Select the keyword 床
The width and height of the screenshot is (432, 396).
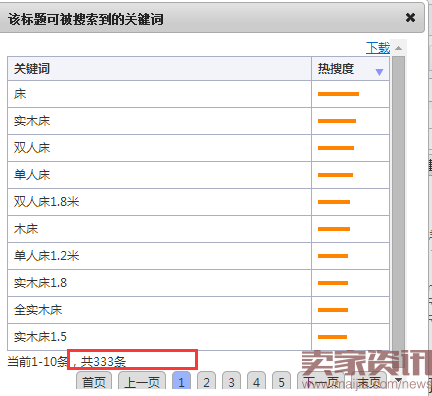coord(20,94)
